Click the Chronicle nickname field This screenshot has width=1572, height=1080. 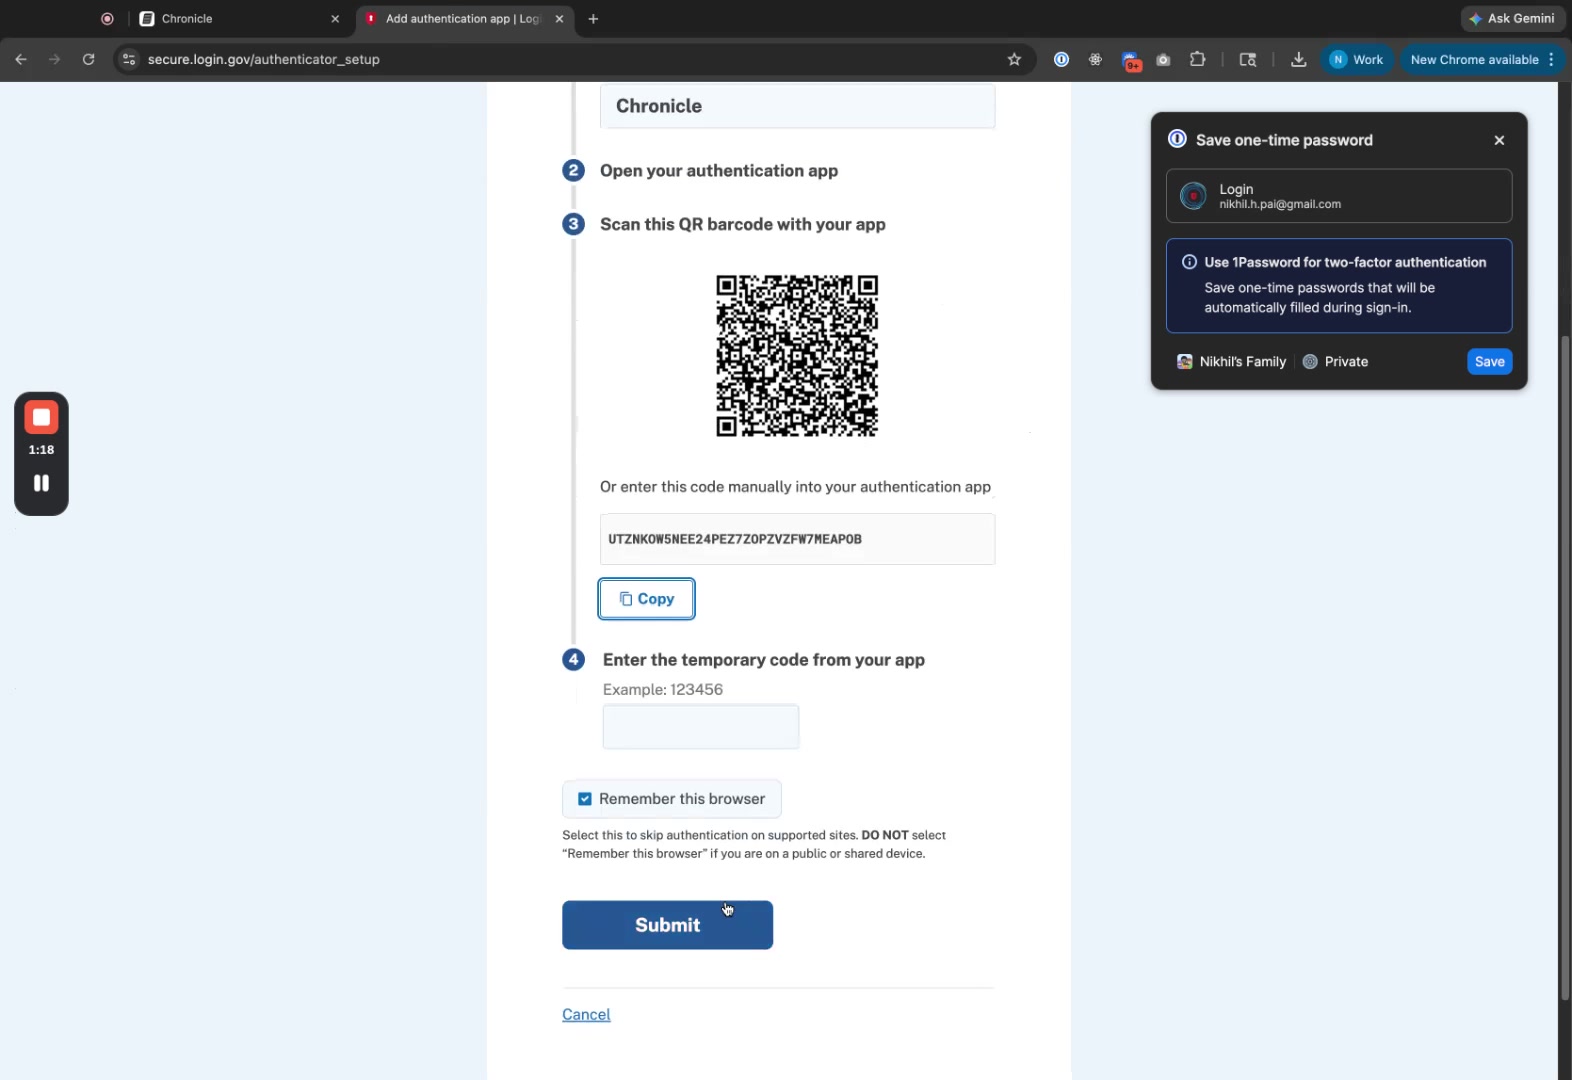[797, 106]
